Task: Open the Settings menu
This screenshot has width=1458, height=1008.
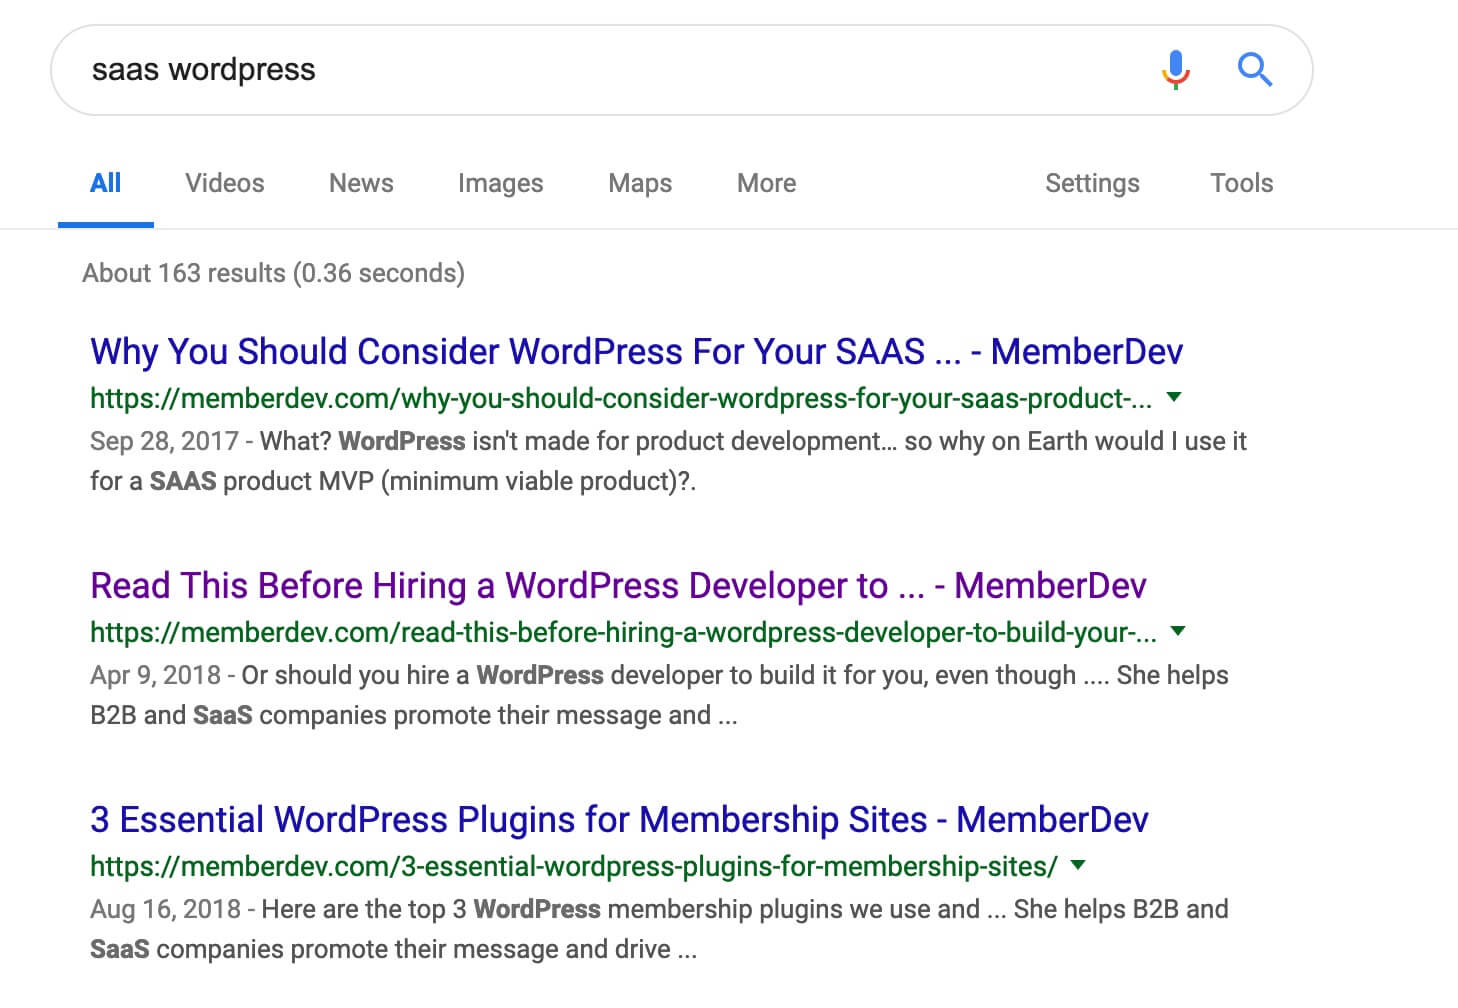Action: click(x=1092, y=183)
